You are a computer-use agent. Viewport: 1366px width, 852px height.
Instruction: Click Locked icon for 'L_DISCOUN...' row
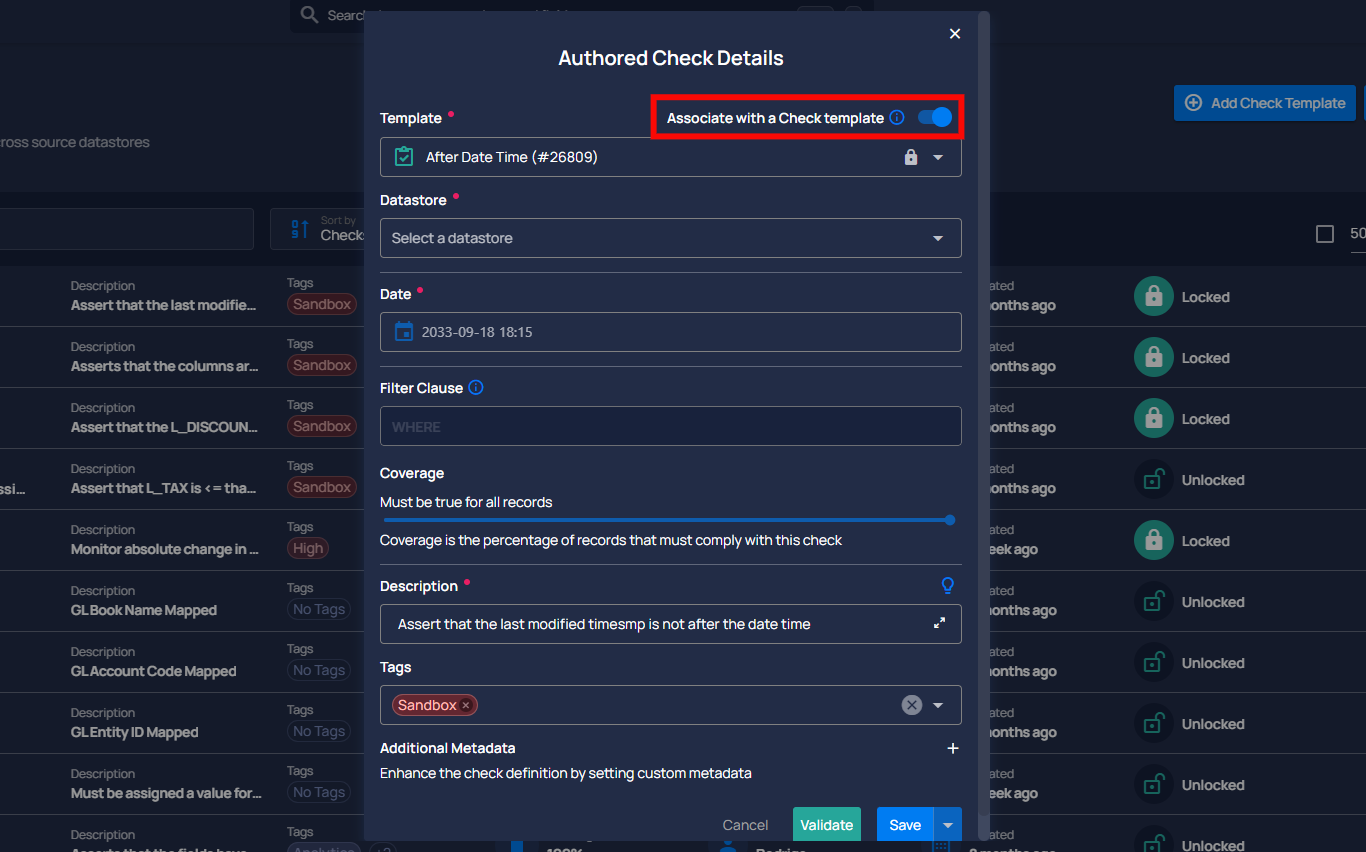pos(1153,419)
